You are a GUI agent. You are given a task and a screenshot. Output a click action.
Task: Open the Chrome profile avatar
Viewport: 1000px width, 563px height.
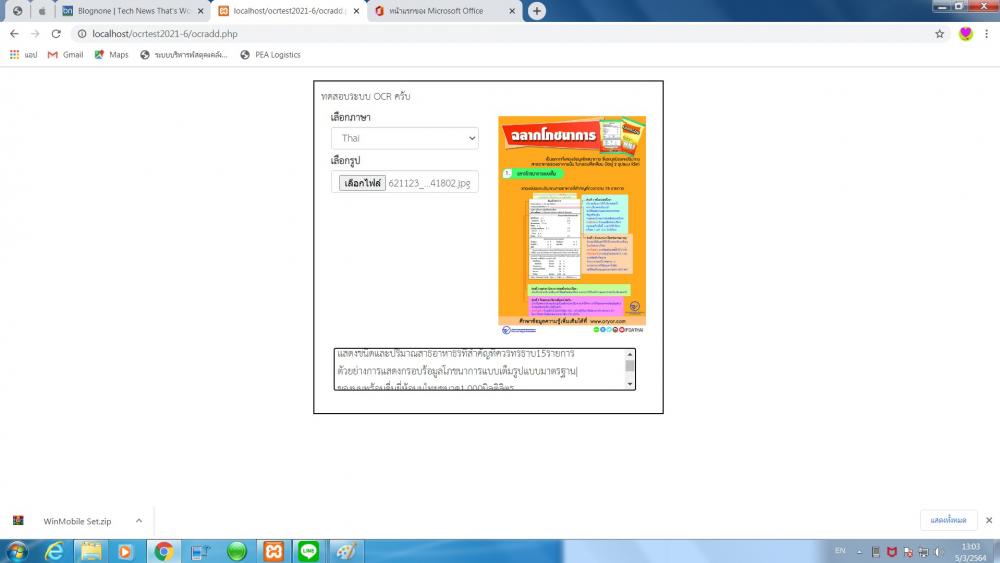point(966,34)
